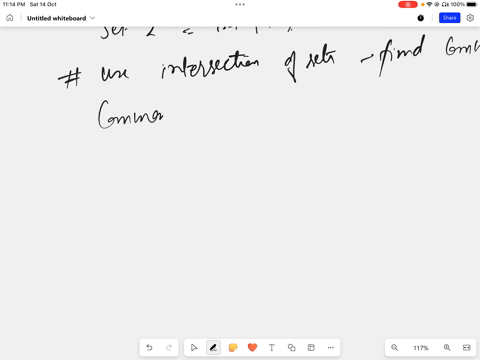
Task: Add a sticky note
Action: [233, 348]
